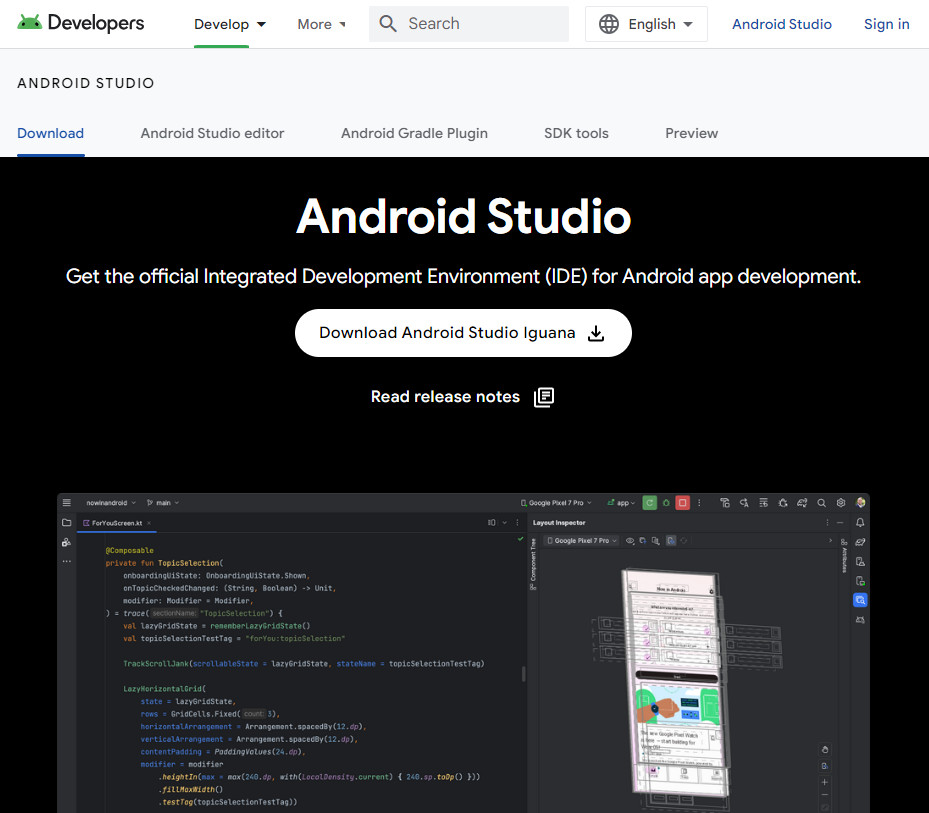Go to the SDK tools tab
Viewport: 929px width, 813px height.
[x=576, y=133]
